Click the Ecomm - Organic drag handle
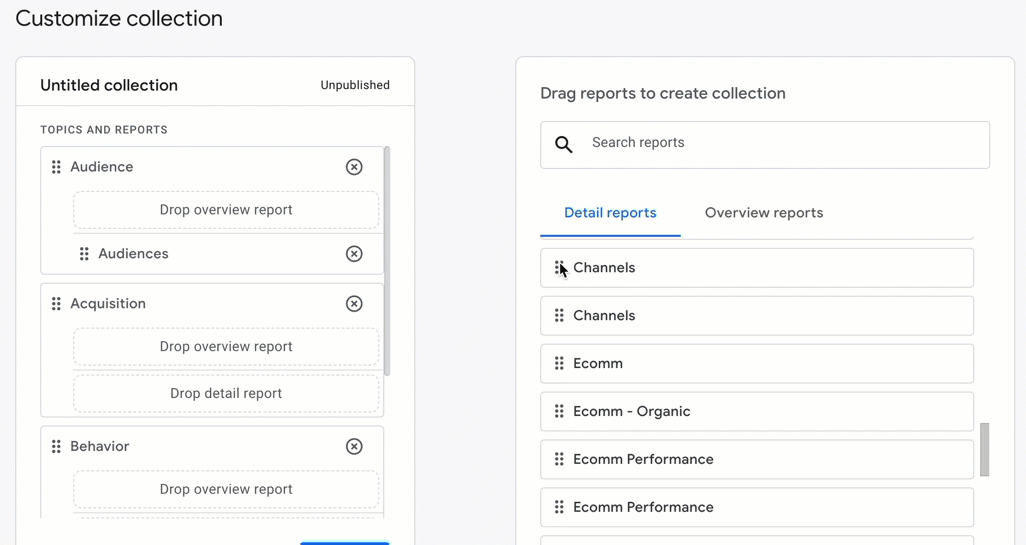The image size is (1026, 545). (559, 411)
